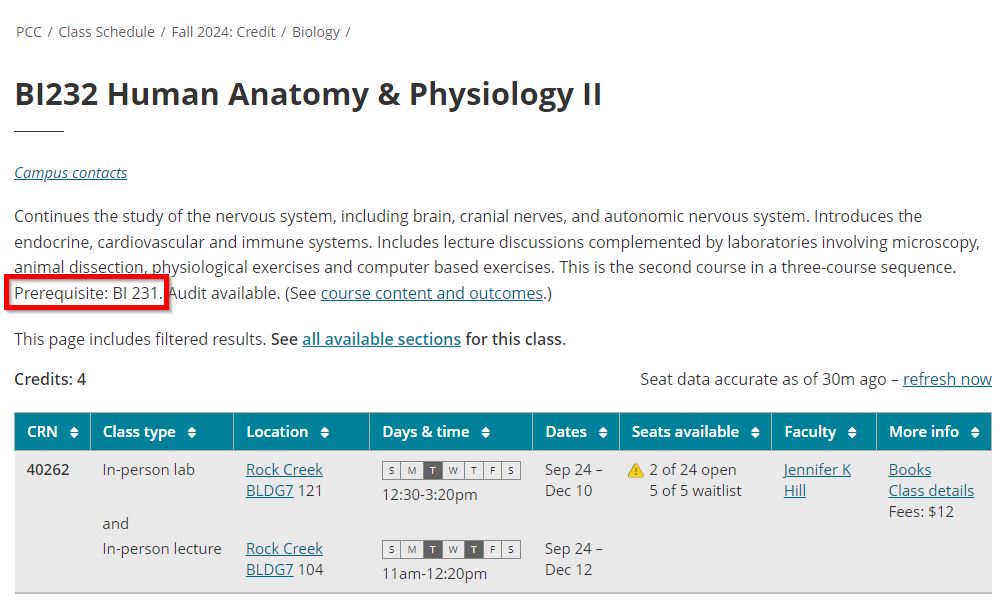The width and height of the screenshot is (1008, 607).
Task: Click the Seats available sort arrows
Action: tap(755, 432)
